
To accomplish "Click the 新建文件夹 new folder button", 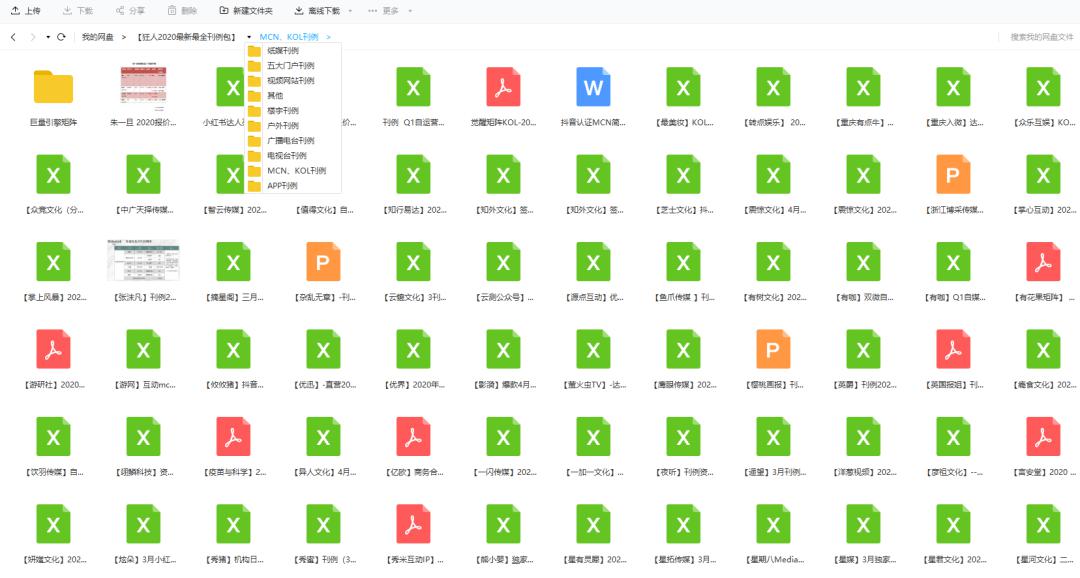I will click(x=246, y=10).
